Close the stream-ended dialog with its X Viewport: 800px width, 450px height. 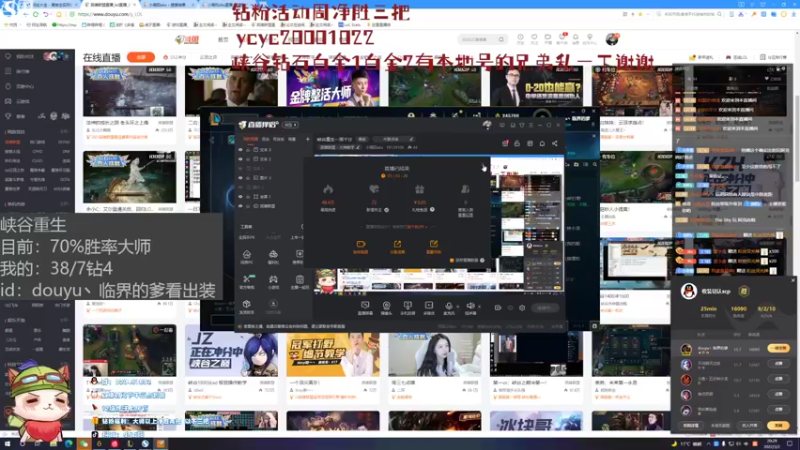point(483,167)
